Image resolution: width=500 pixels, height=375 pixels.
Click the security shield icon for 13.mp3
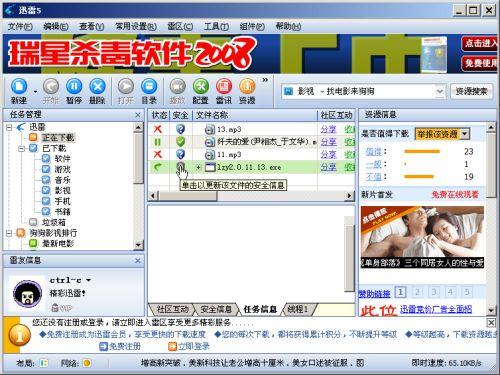[180, 129]
